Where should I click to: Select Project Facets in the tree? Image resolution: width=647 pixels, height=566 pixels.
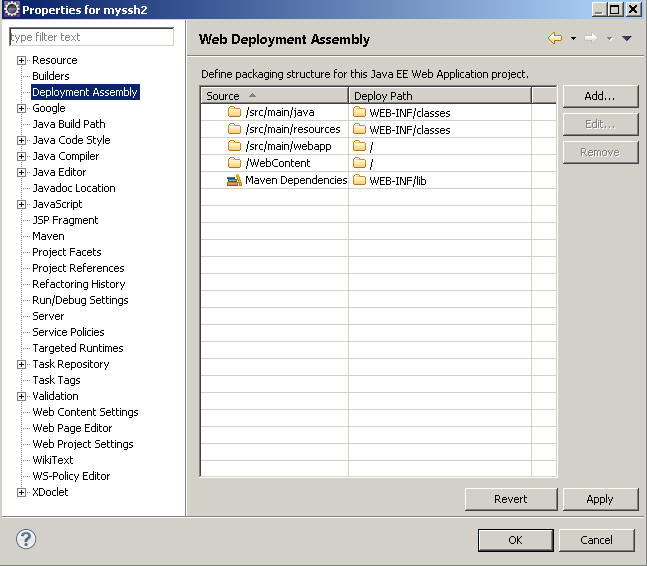66,252
